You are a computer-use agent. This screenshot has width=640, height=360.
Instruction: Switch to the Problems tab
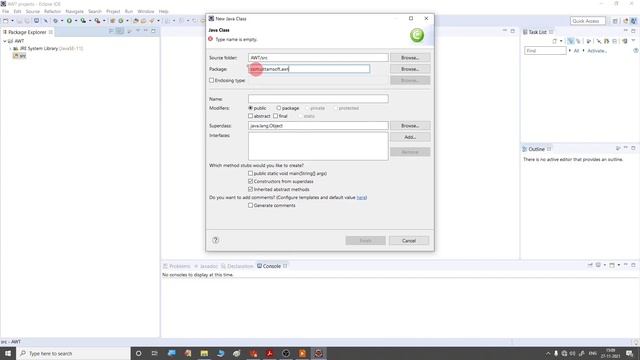(177, 266)
